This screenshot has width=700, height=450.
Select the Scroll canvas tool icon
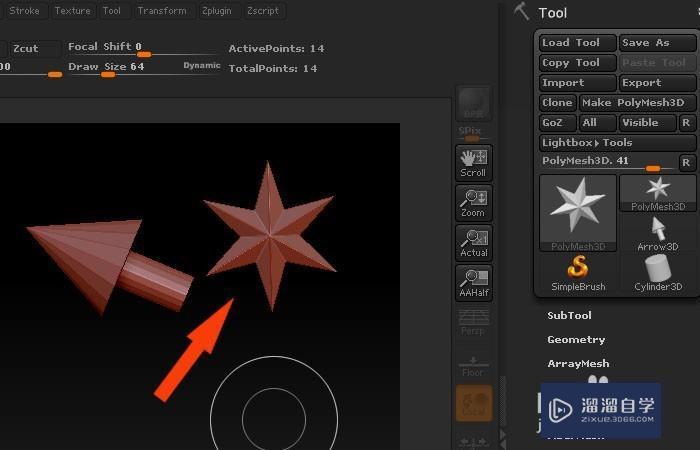point(474,163)
